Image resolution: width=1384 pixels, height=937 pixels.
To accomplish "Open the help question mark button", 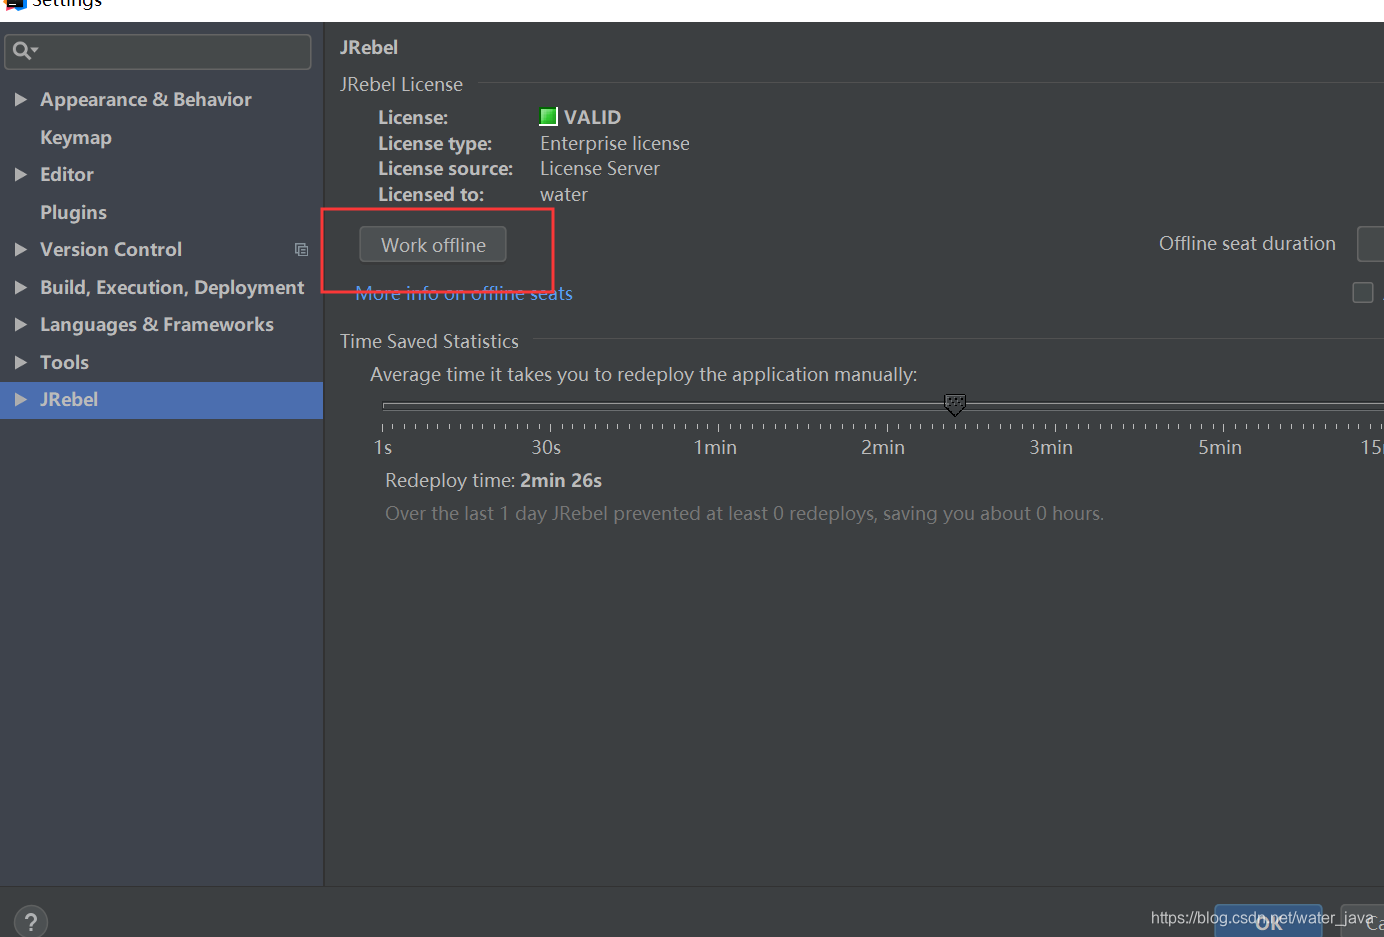I will coord(31,921).
